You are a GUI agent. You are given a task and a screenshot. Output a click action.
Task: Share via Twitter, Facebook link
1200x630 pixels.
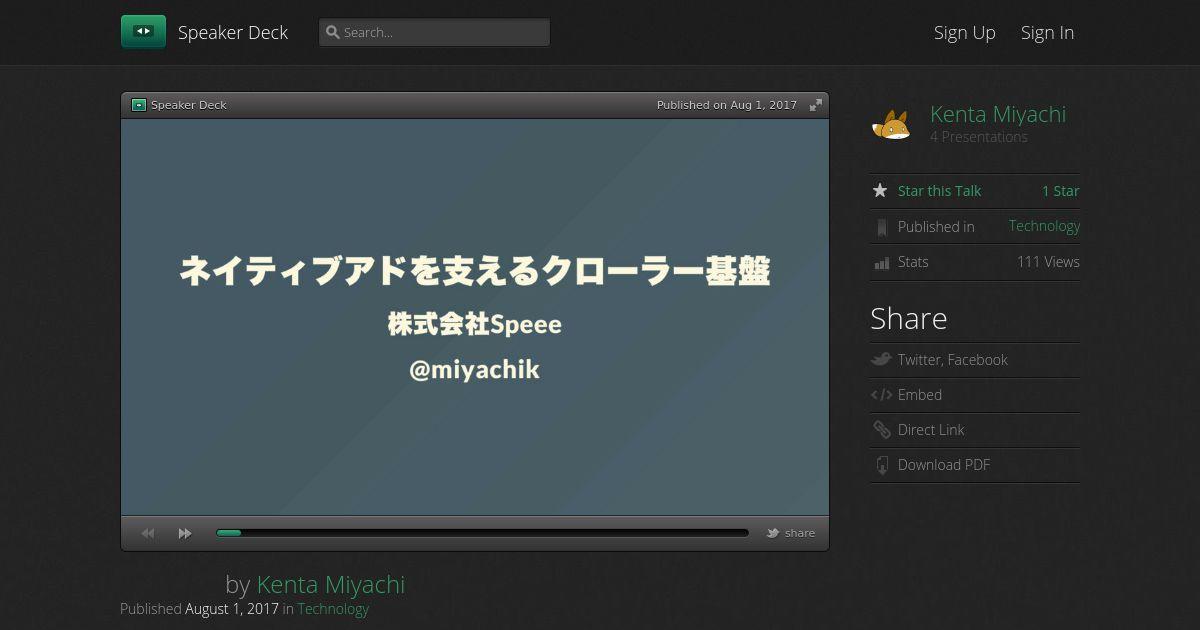(953, 360)
